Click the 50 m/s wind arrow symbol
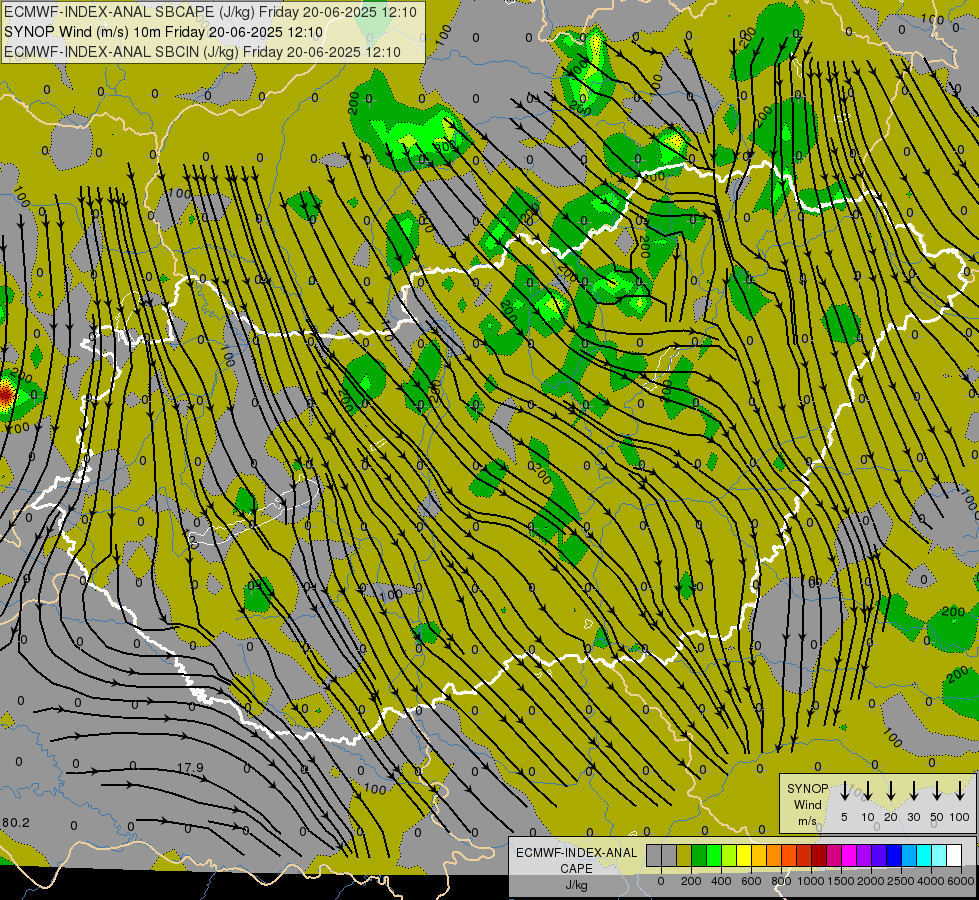The height and width of the screenshot is (900, 979). (x=937, y=791)
